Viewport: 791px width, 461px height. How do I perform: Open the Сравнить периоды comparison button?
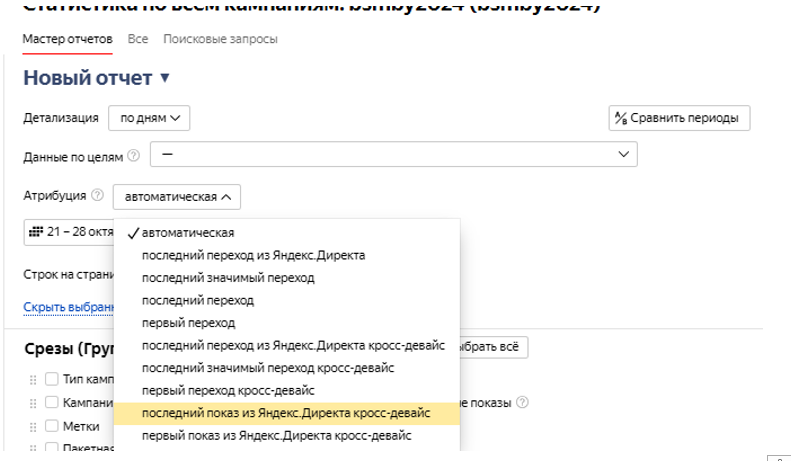[679, 118]
